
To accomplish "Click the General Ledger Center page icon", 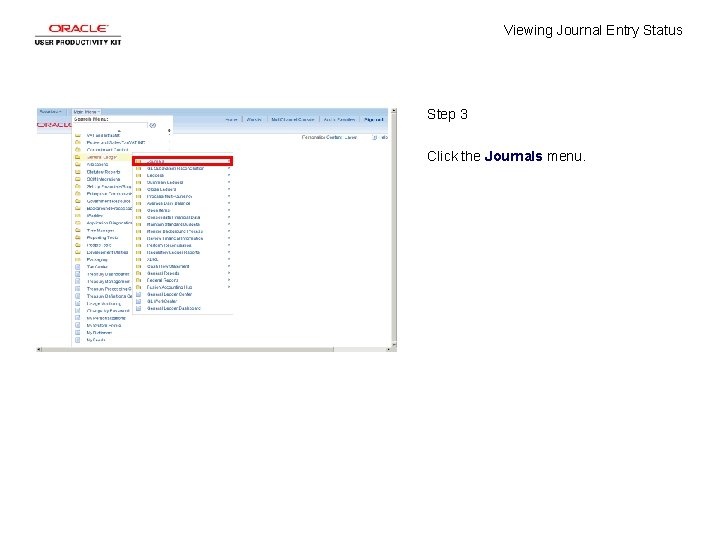I will (138, 294).
